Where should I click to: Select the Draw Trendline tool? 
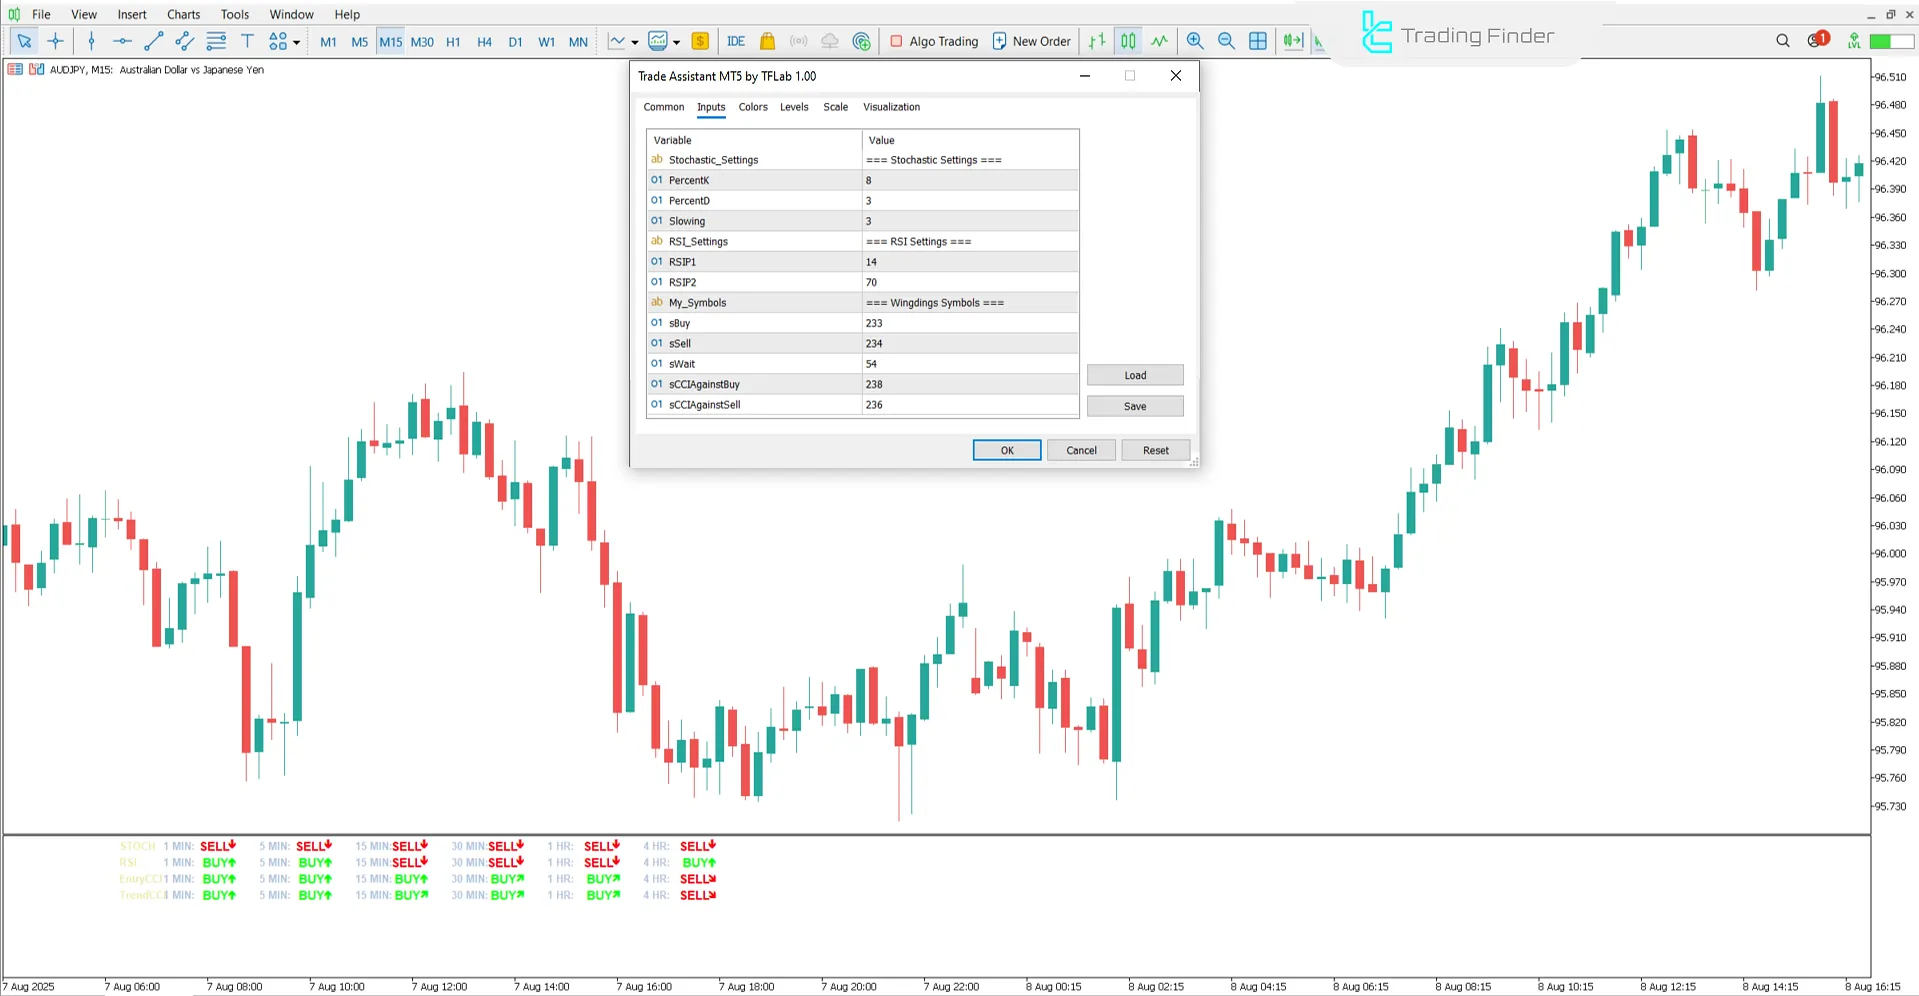tap(153, 41)
